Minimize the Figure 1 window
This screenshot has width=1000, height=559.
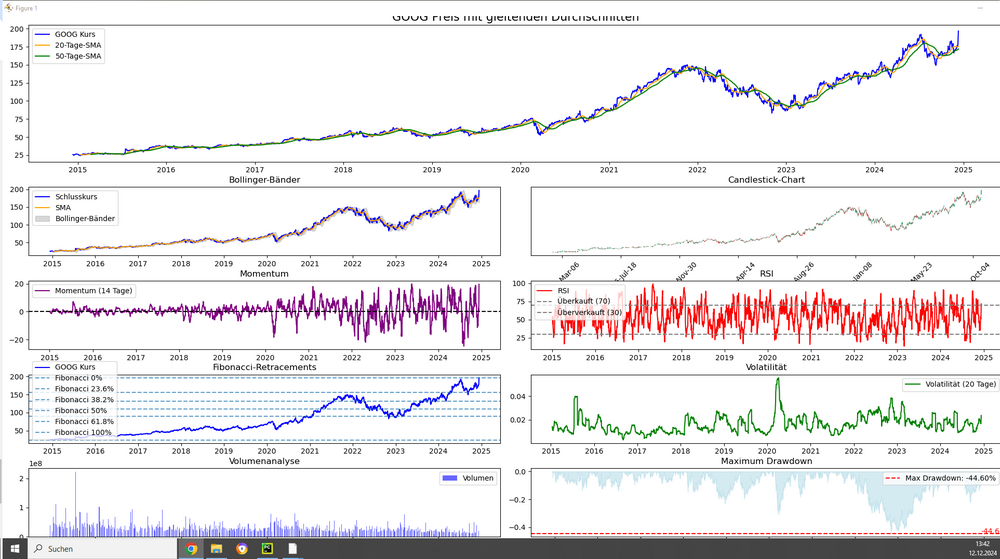point(980,8)
